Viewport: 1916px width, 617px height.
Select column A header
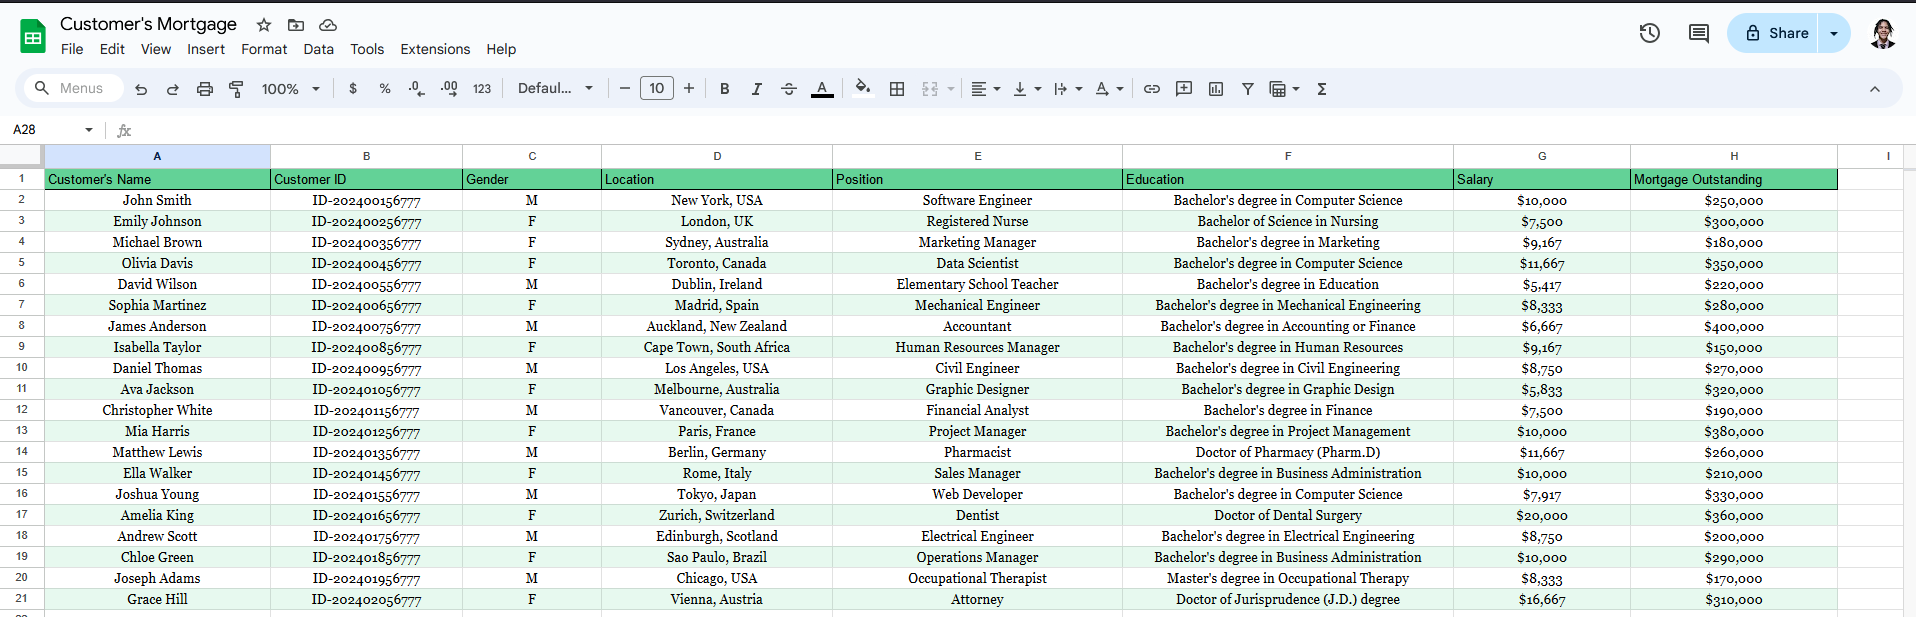[157, 156]
